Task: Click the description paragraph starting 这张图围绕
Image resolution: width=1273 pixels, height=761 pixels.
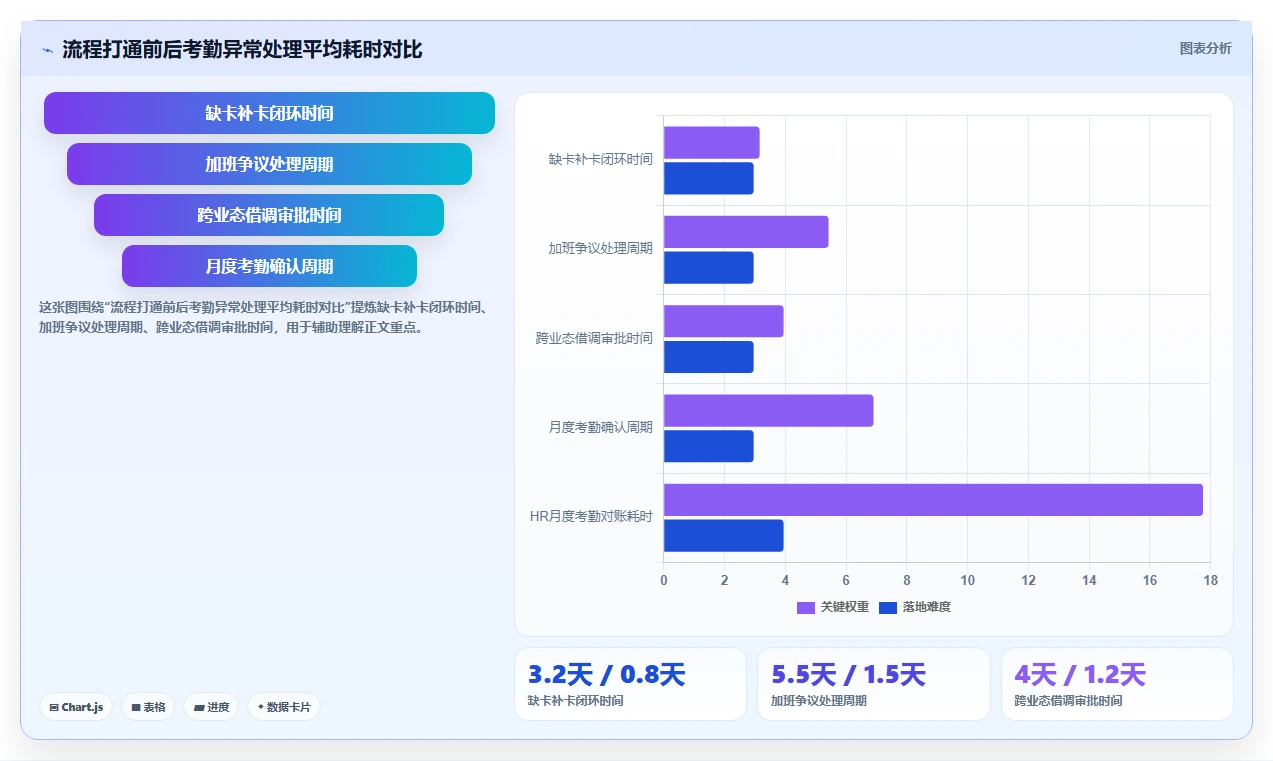Action: (x=263, y=317)
